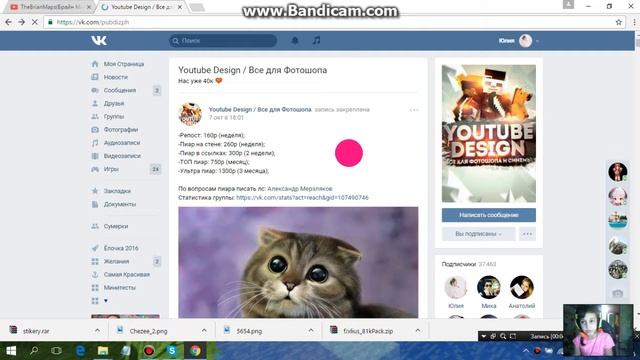Image resolution: width=640 pixels, height=360 pixels.
Task: Bookmark this page with star icon
Action: click(618, 22)
